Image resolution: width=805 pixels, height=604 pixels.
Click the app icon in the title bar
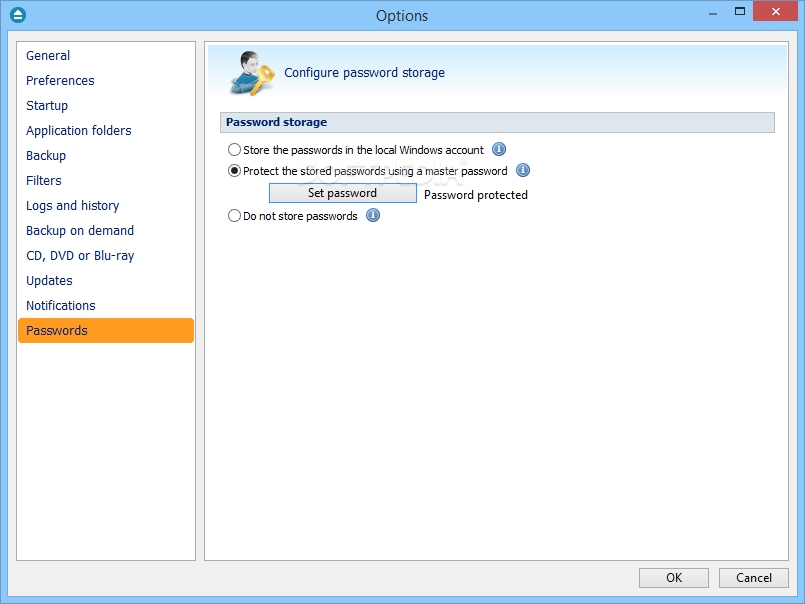[x=18, y=15]
